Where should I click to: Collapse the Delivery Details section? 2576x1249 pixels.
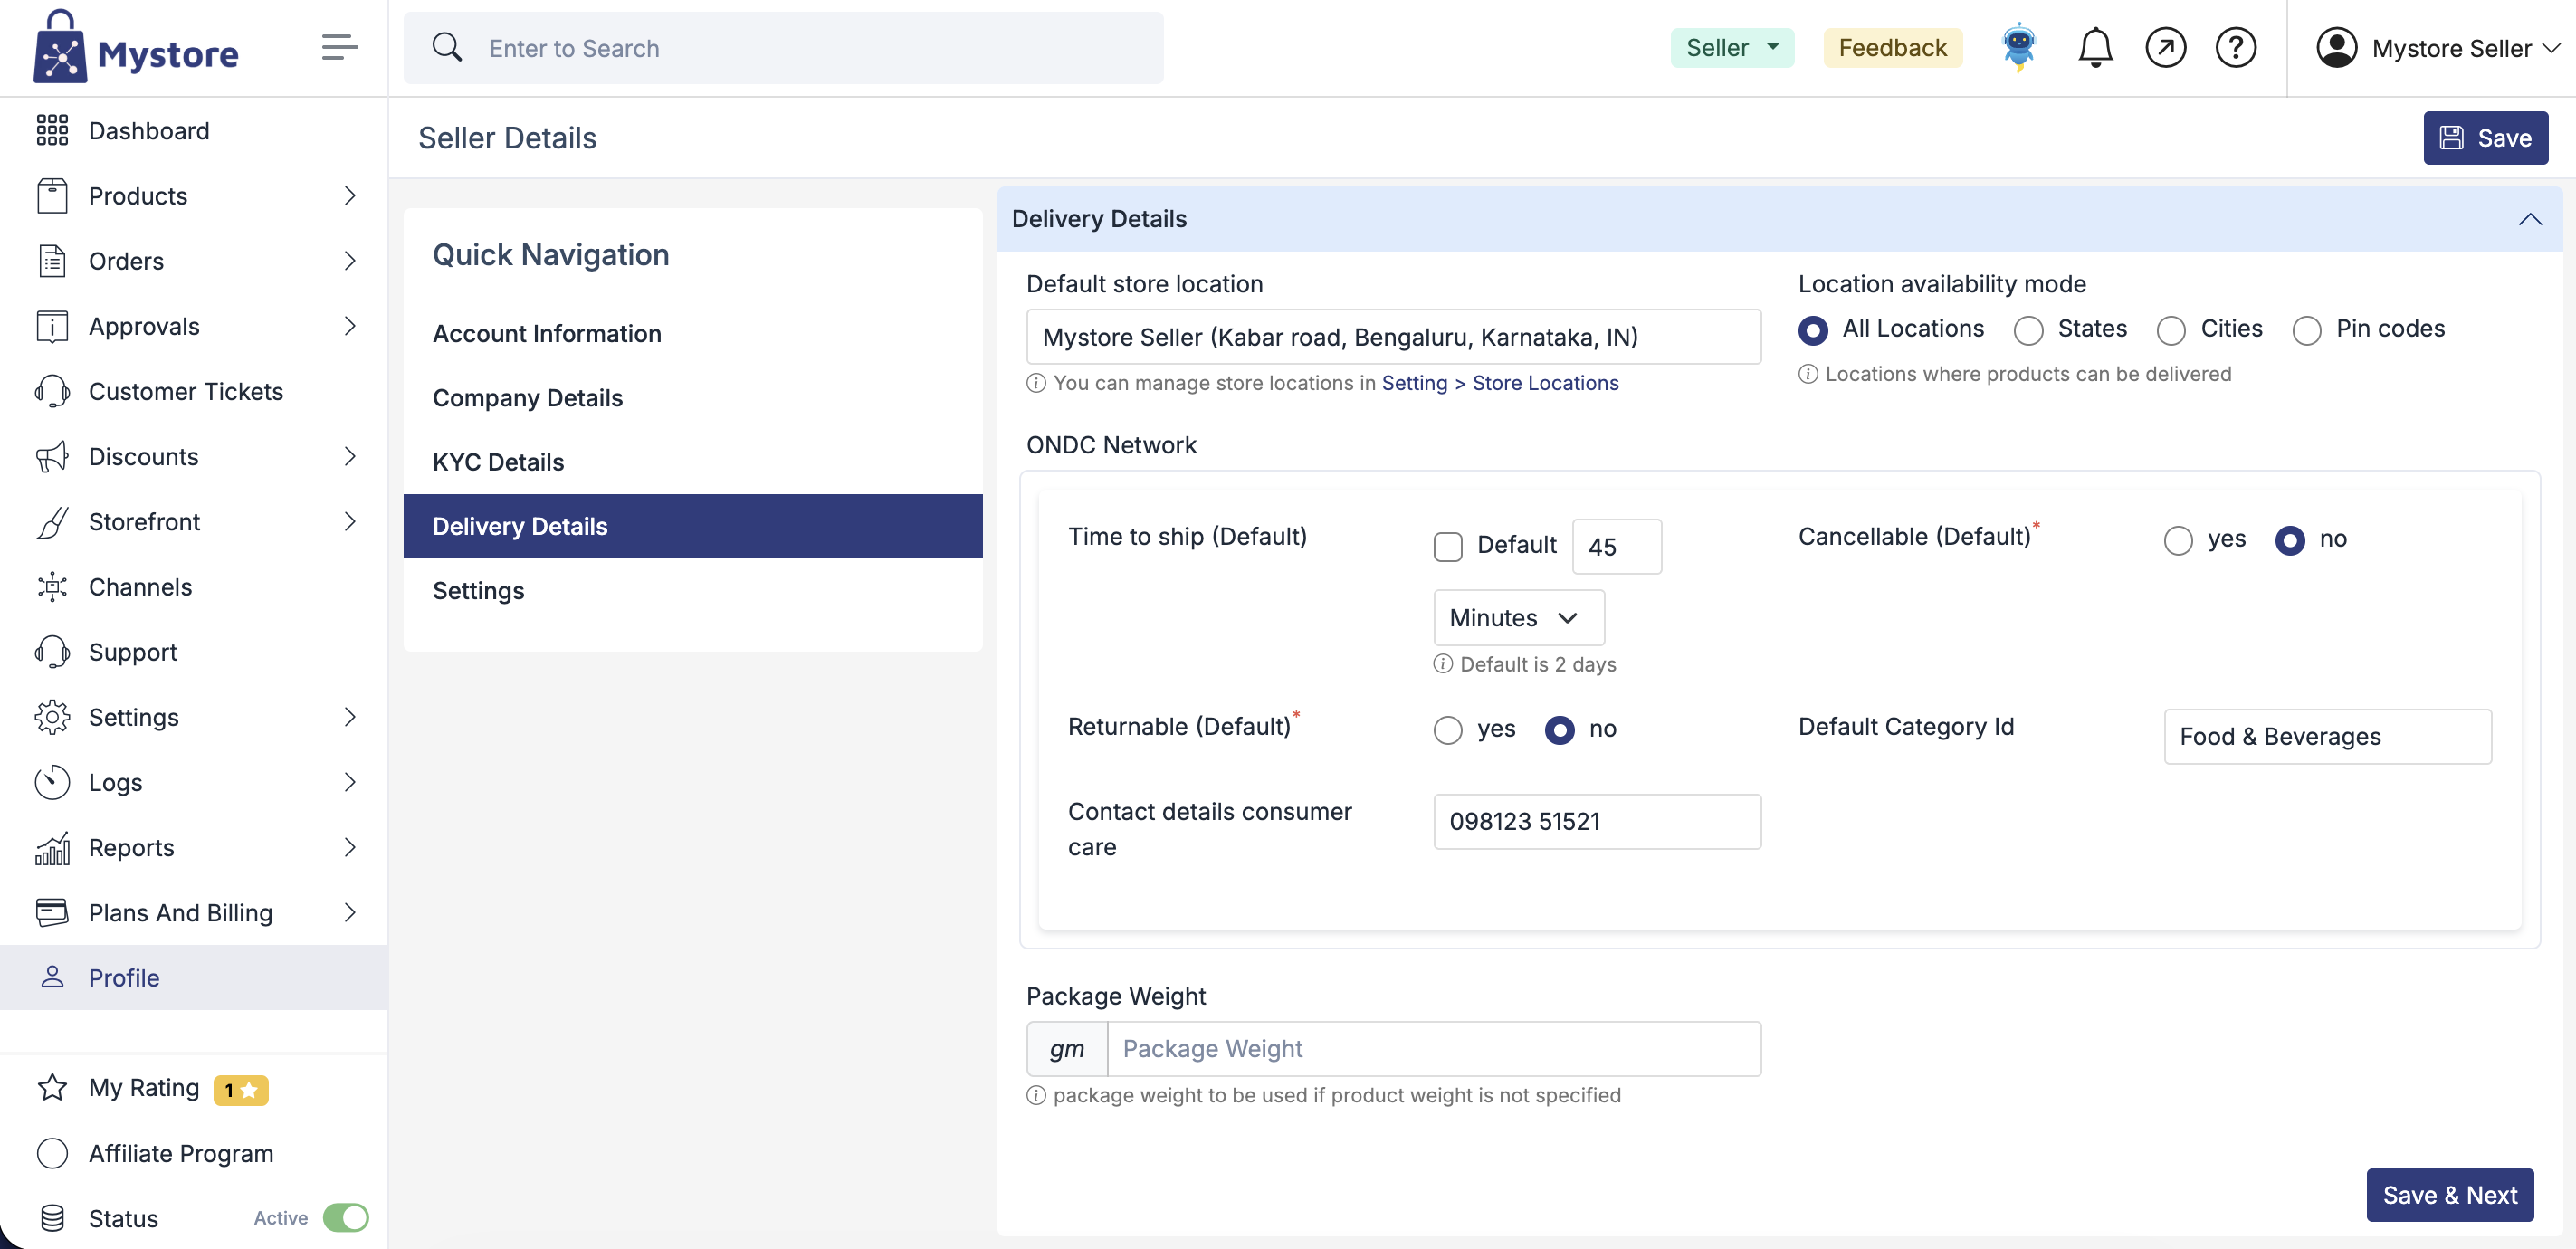[x=2529, y=219]
